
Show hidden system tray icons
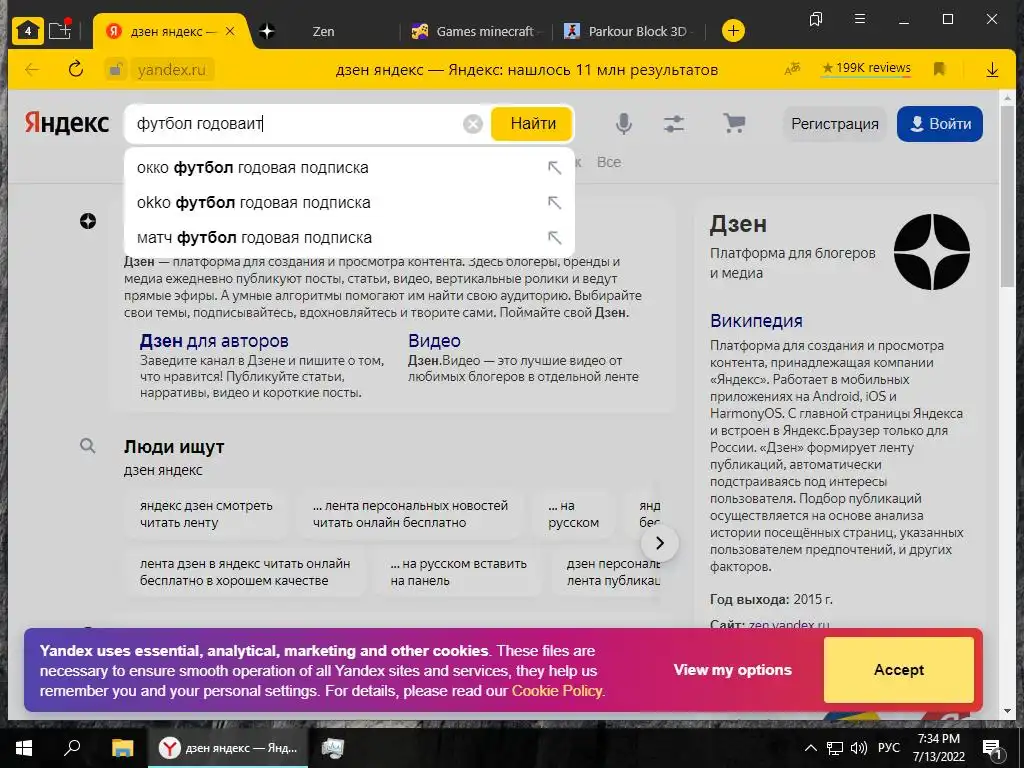pyautogui.click(x=810, y=748)
